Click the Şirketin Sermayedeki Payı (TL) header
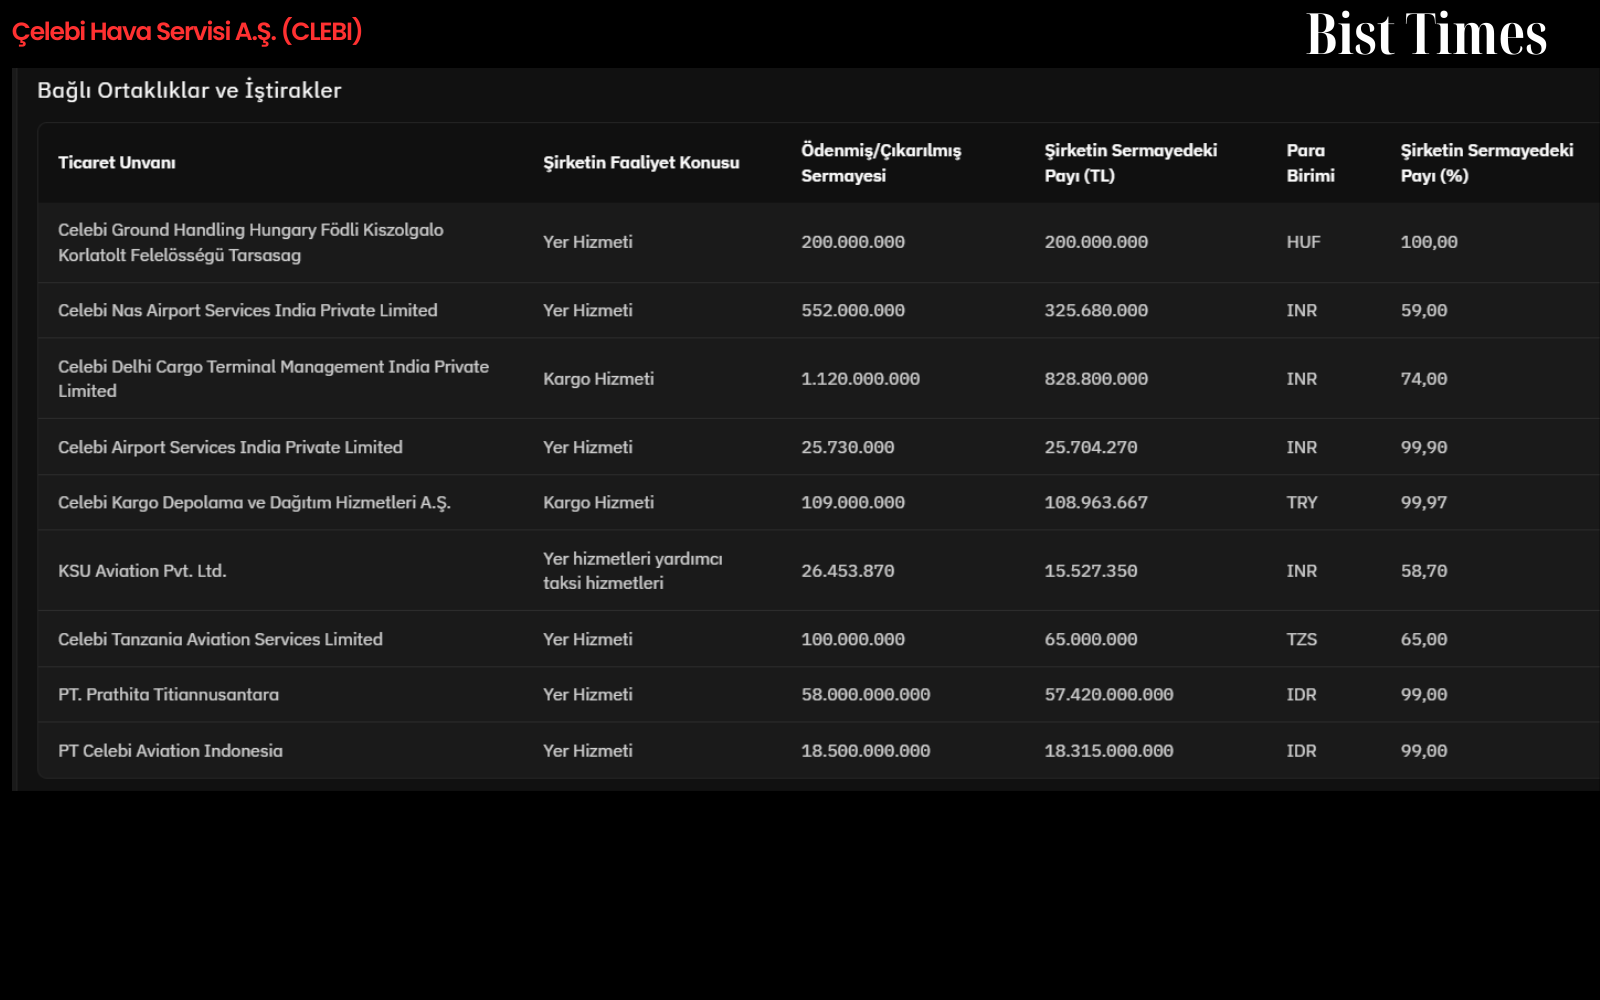1600x1000 pixels. click(1131, 163)
